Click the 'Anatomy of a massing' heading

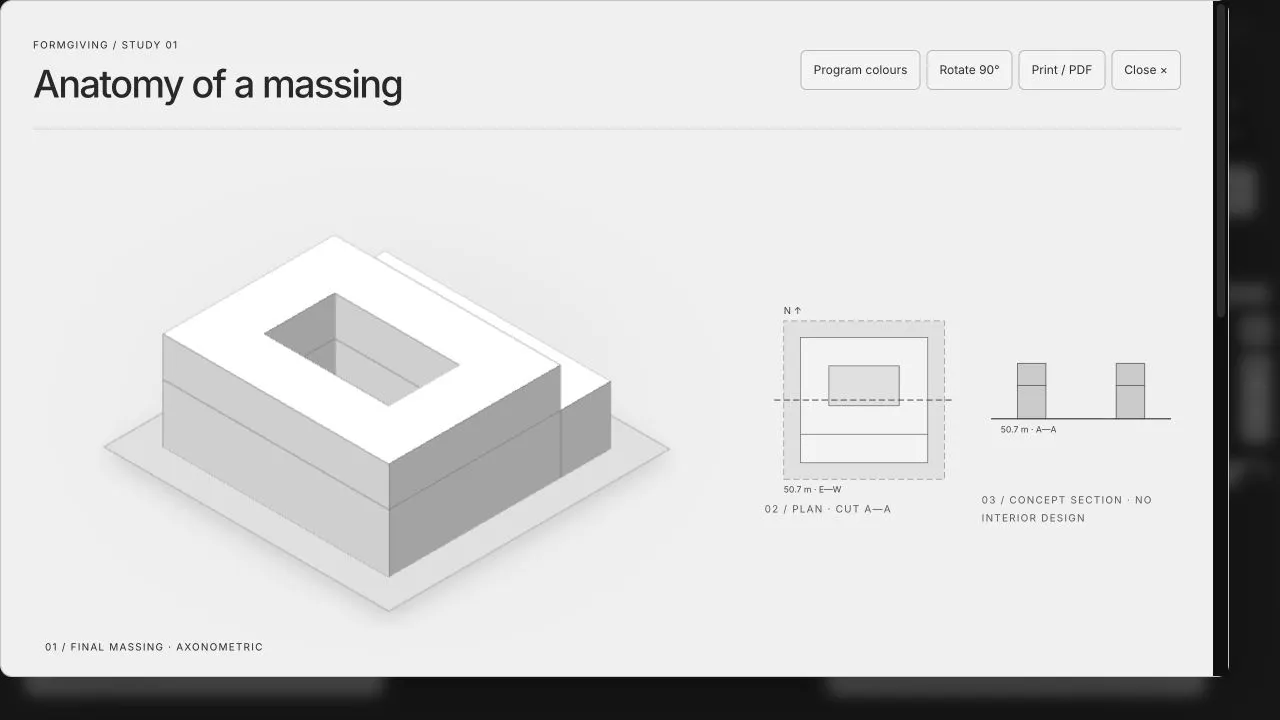(x=218, y=84)
